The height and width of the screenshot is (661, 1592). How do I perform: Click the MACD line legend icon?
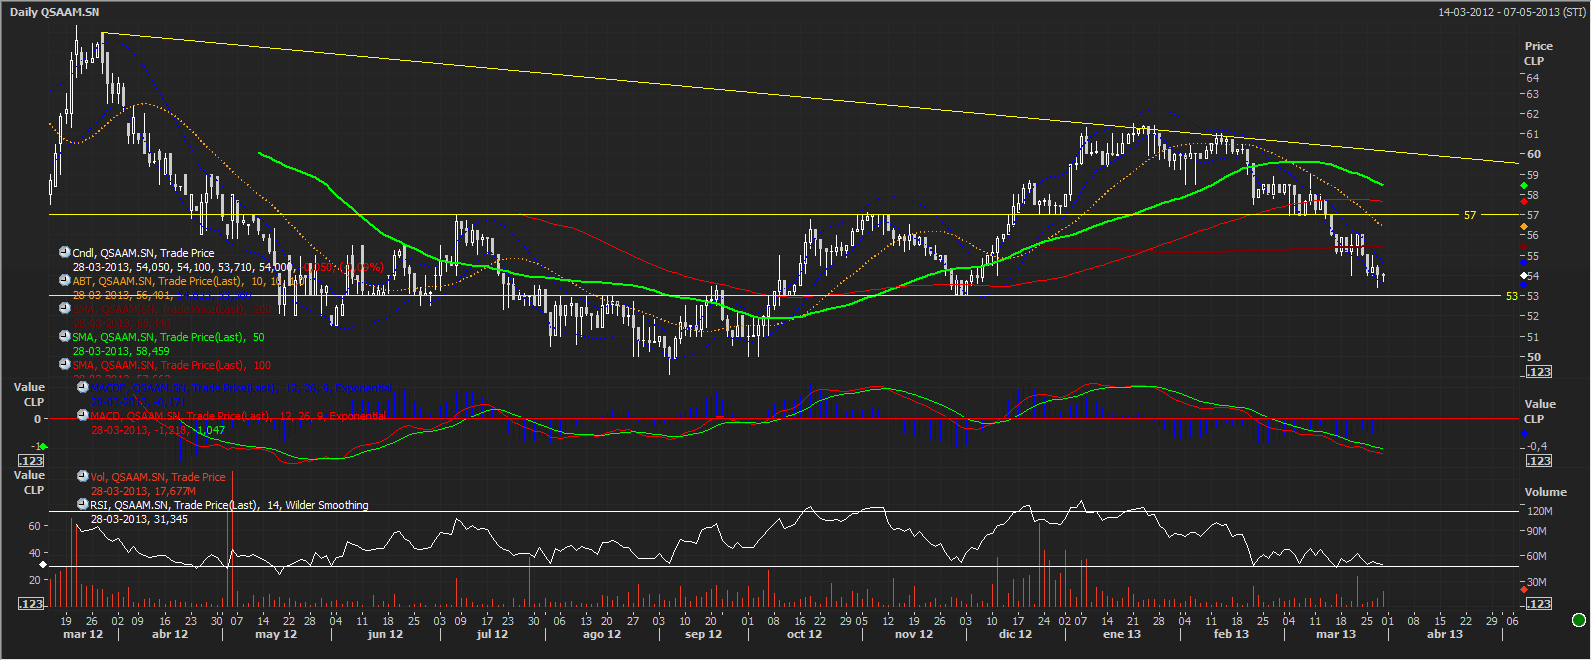pos(83,415)
